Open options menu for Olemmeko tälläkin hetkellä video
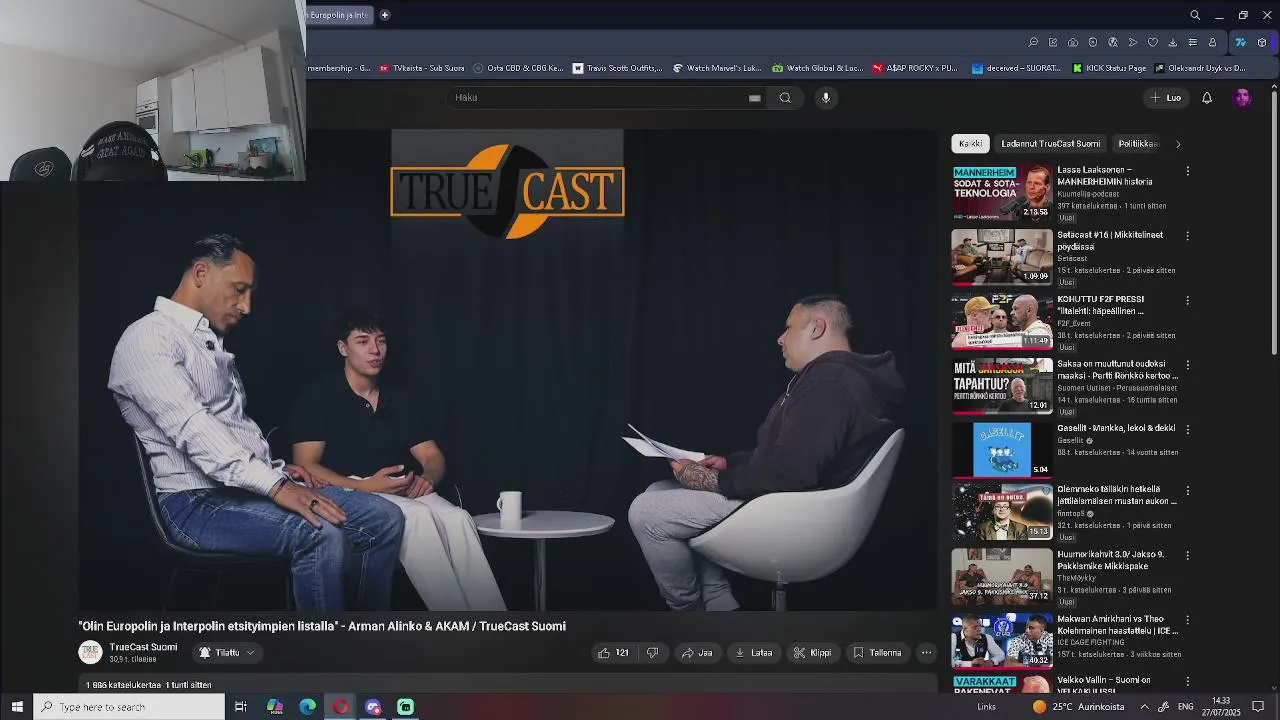Viewport: 1280px width, 720px height. pyautogui.click(x=1187, y=490)
